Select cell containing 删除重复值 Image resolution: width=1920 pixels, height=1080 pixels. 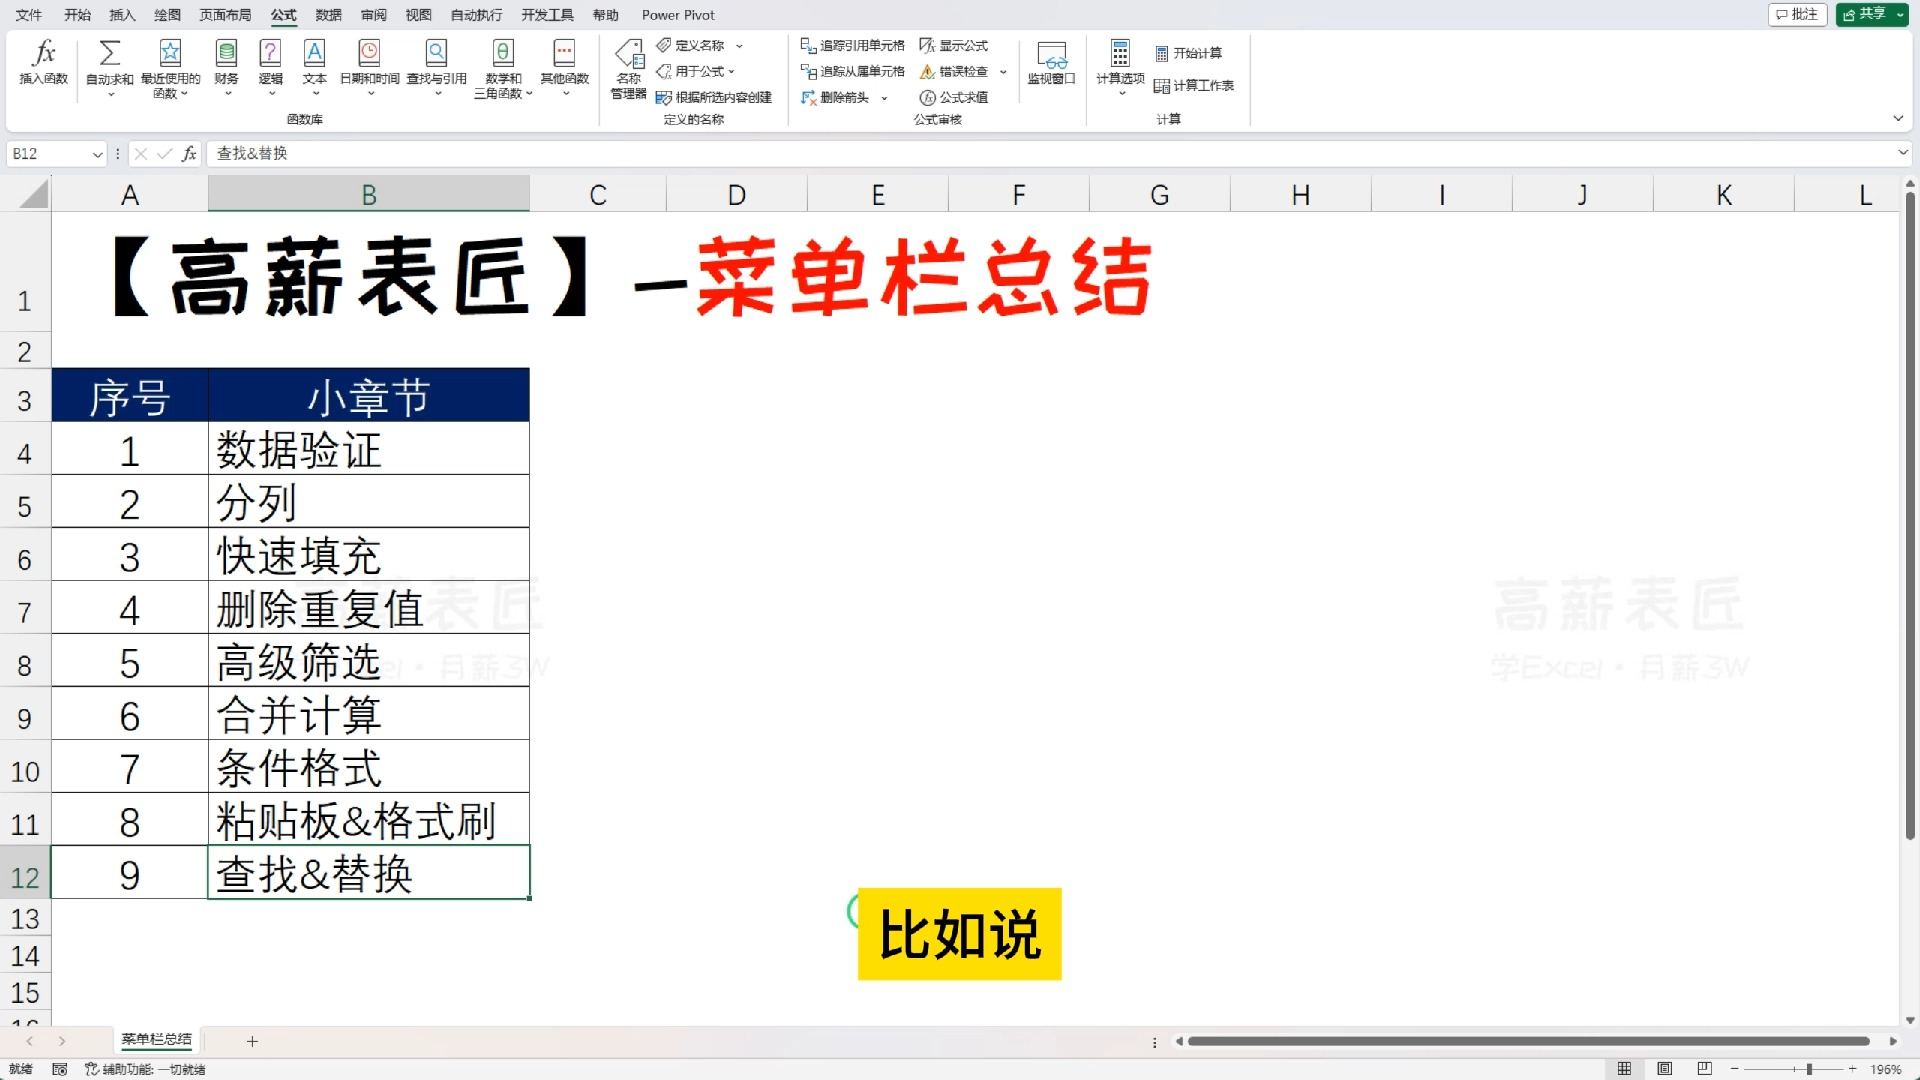tap(369, 608)
